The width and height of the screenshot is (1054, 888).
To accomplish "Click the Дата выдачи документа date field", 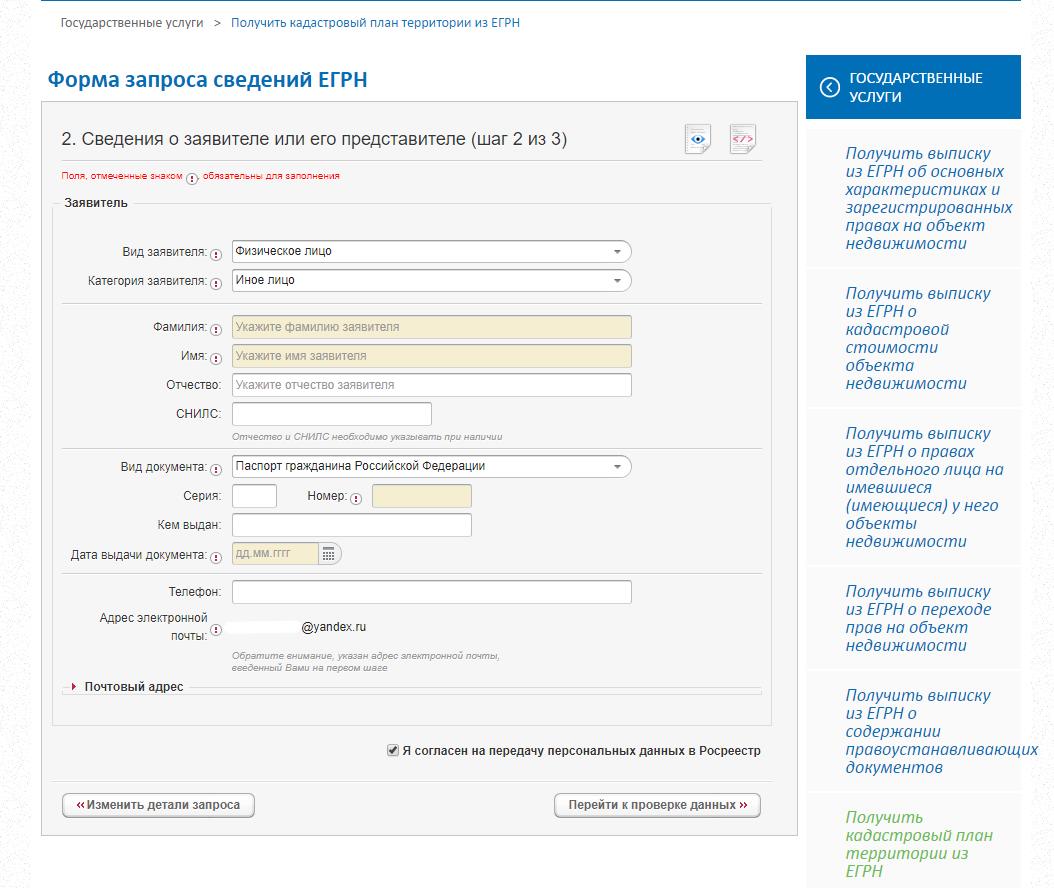I will pos(275,554).
